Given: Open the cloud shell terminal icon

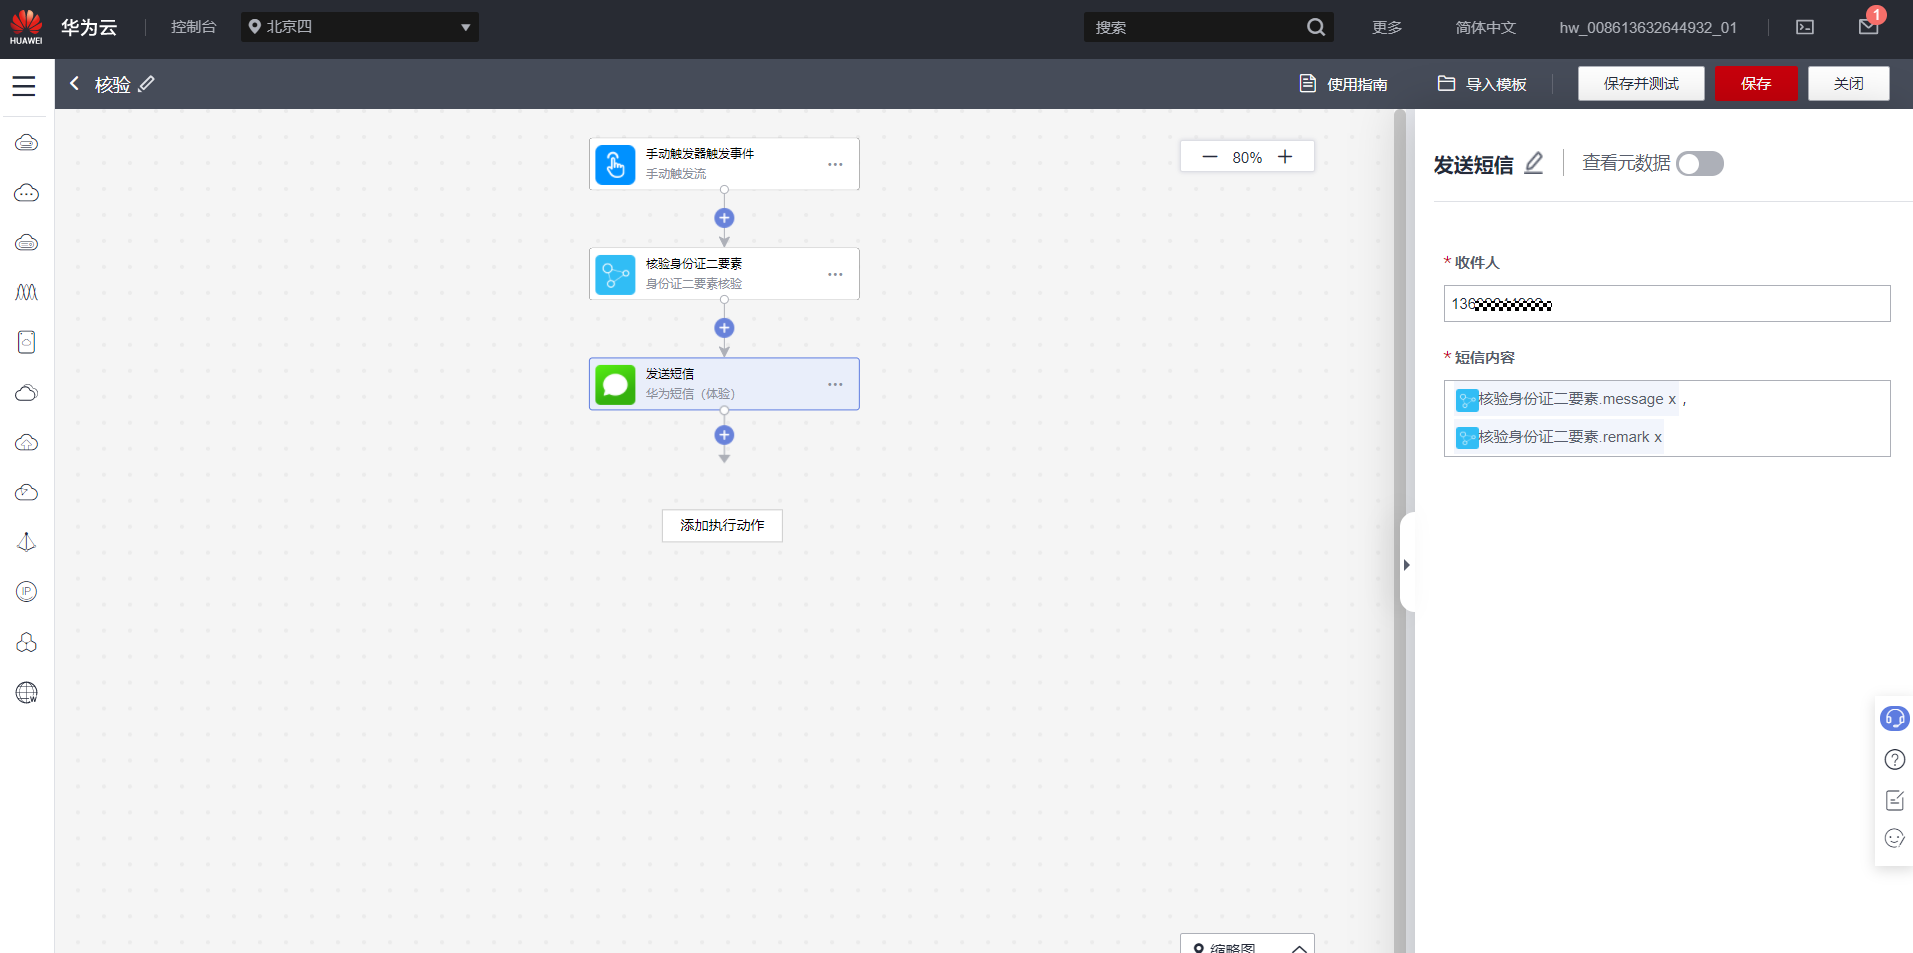Looking at the screenshot, I should point(1805,27).
